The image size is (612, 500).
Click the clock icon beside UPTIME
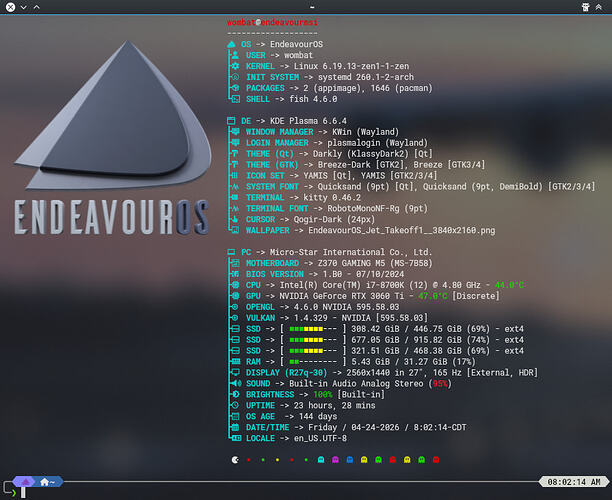235,405
